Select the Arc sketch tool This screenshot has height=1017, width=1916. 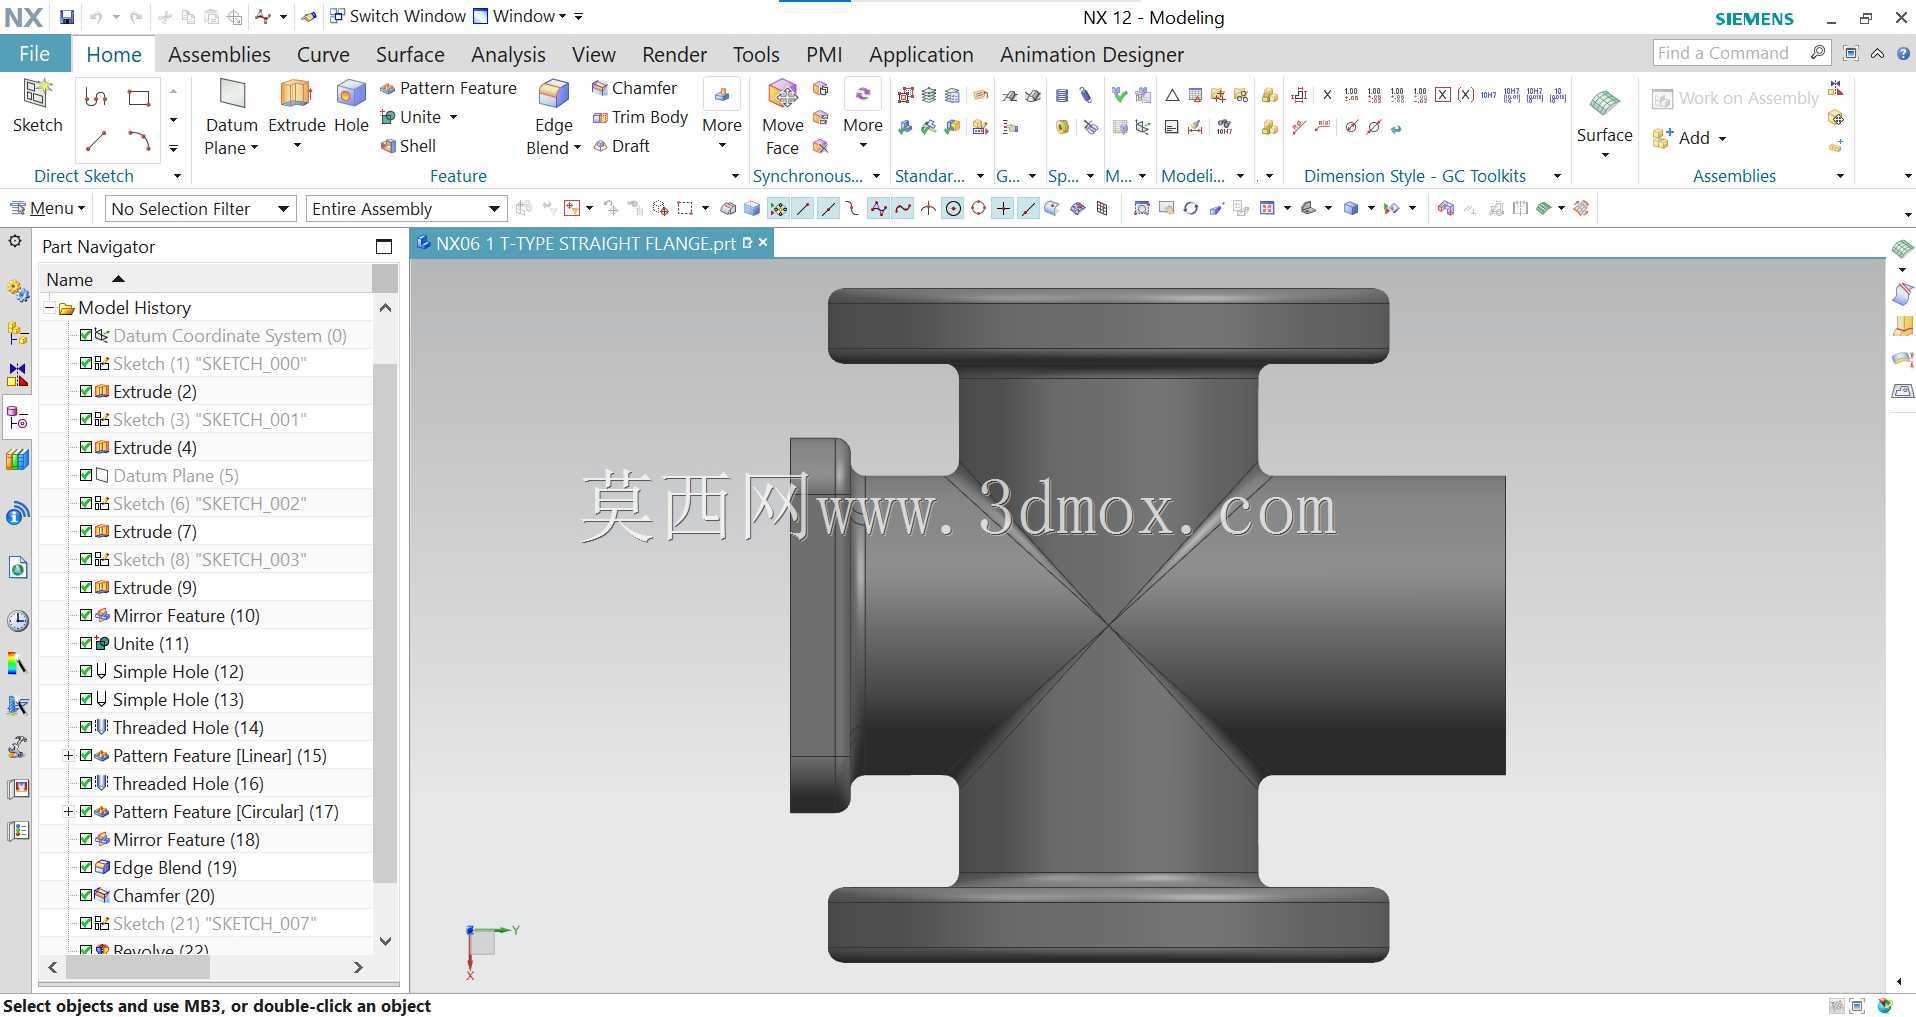(139, 141)
